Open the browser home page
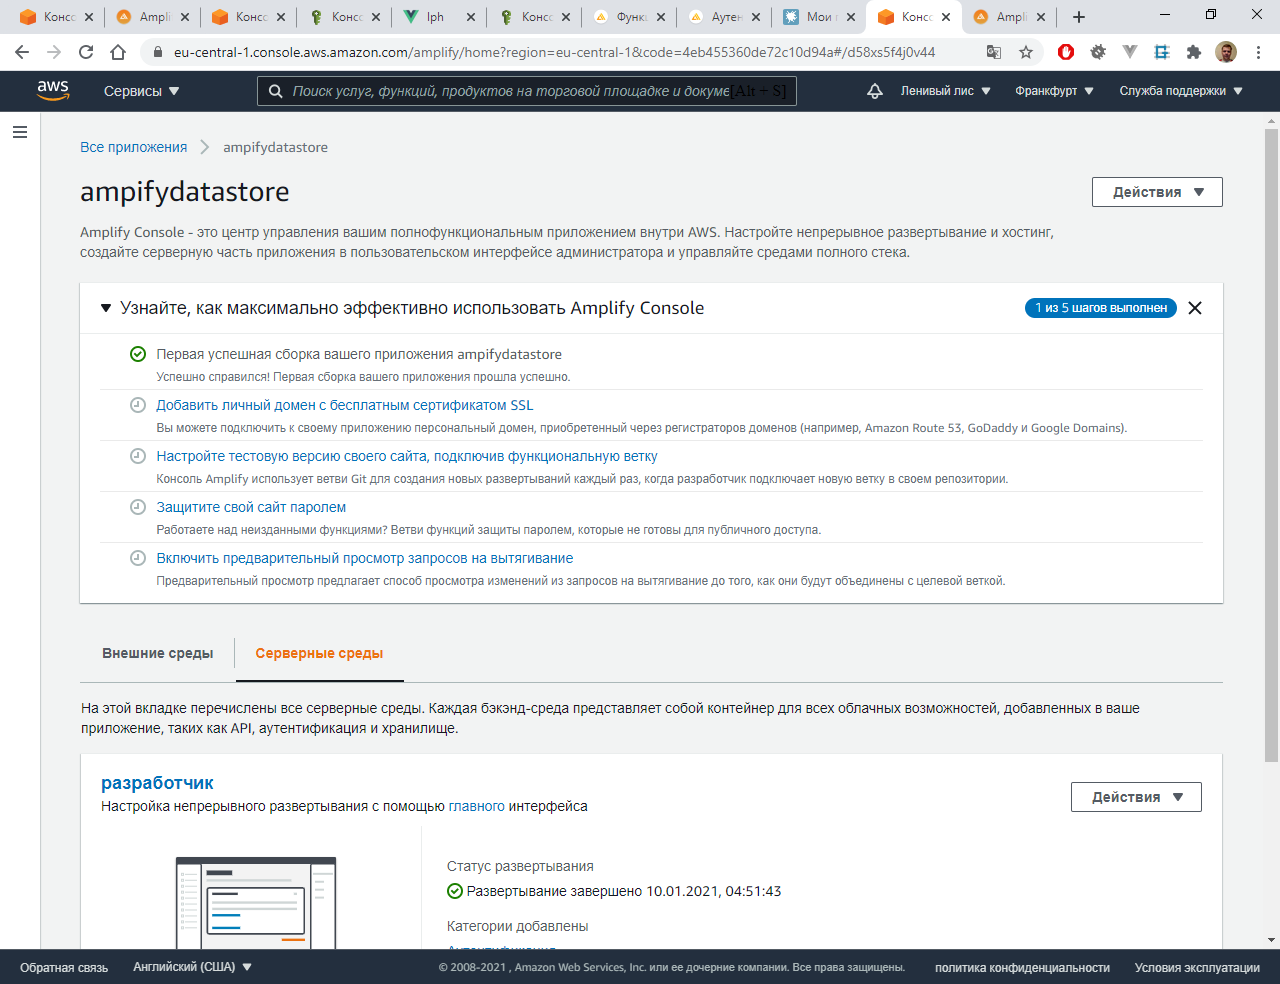 (118, 52)
